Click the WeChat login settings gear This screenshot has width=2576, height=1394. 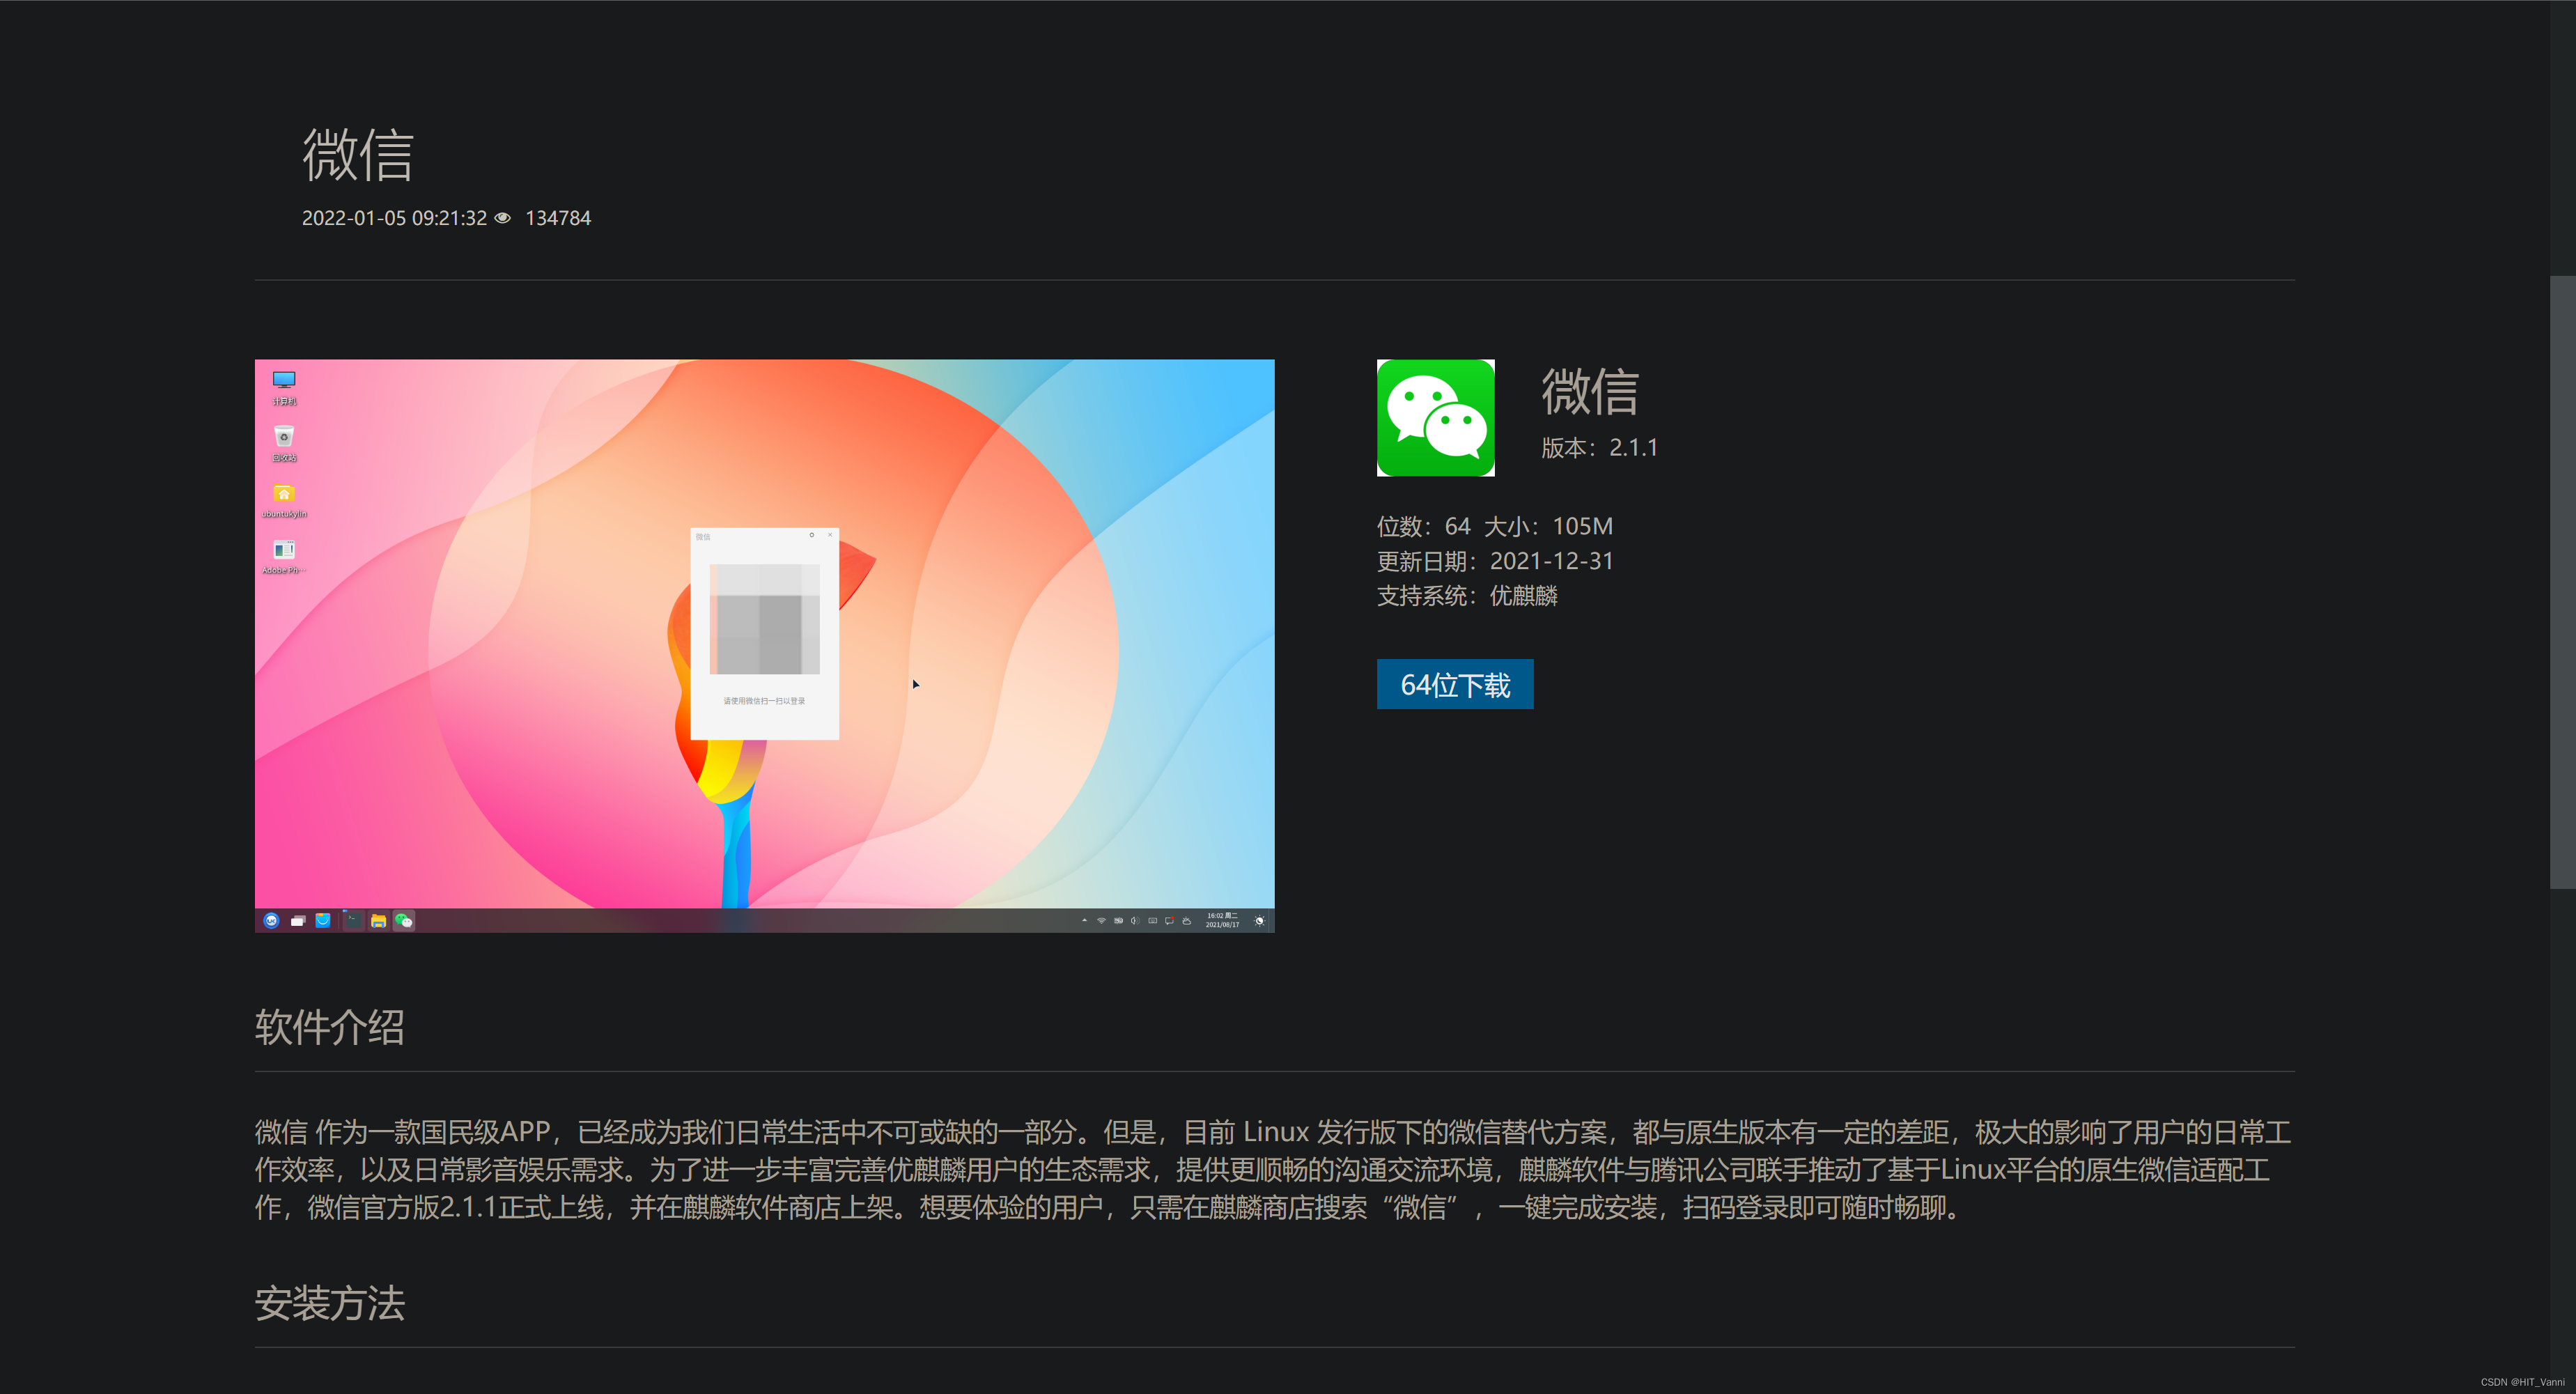point(811,535)
